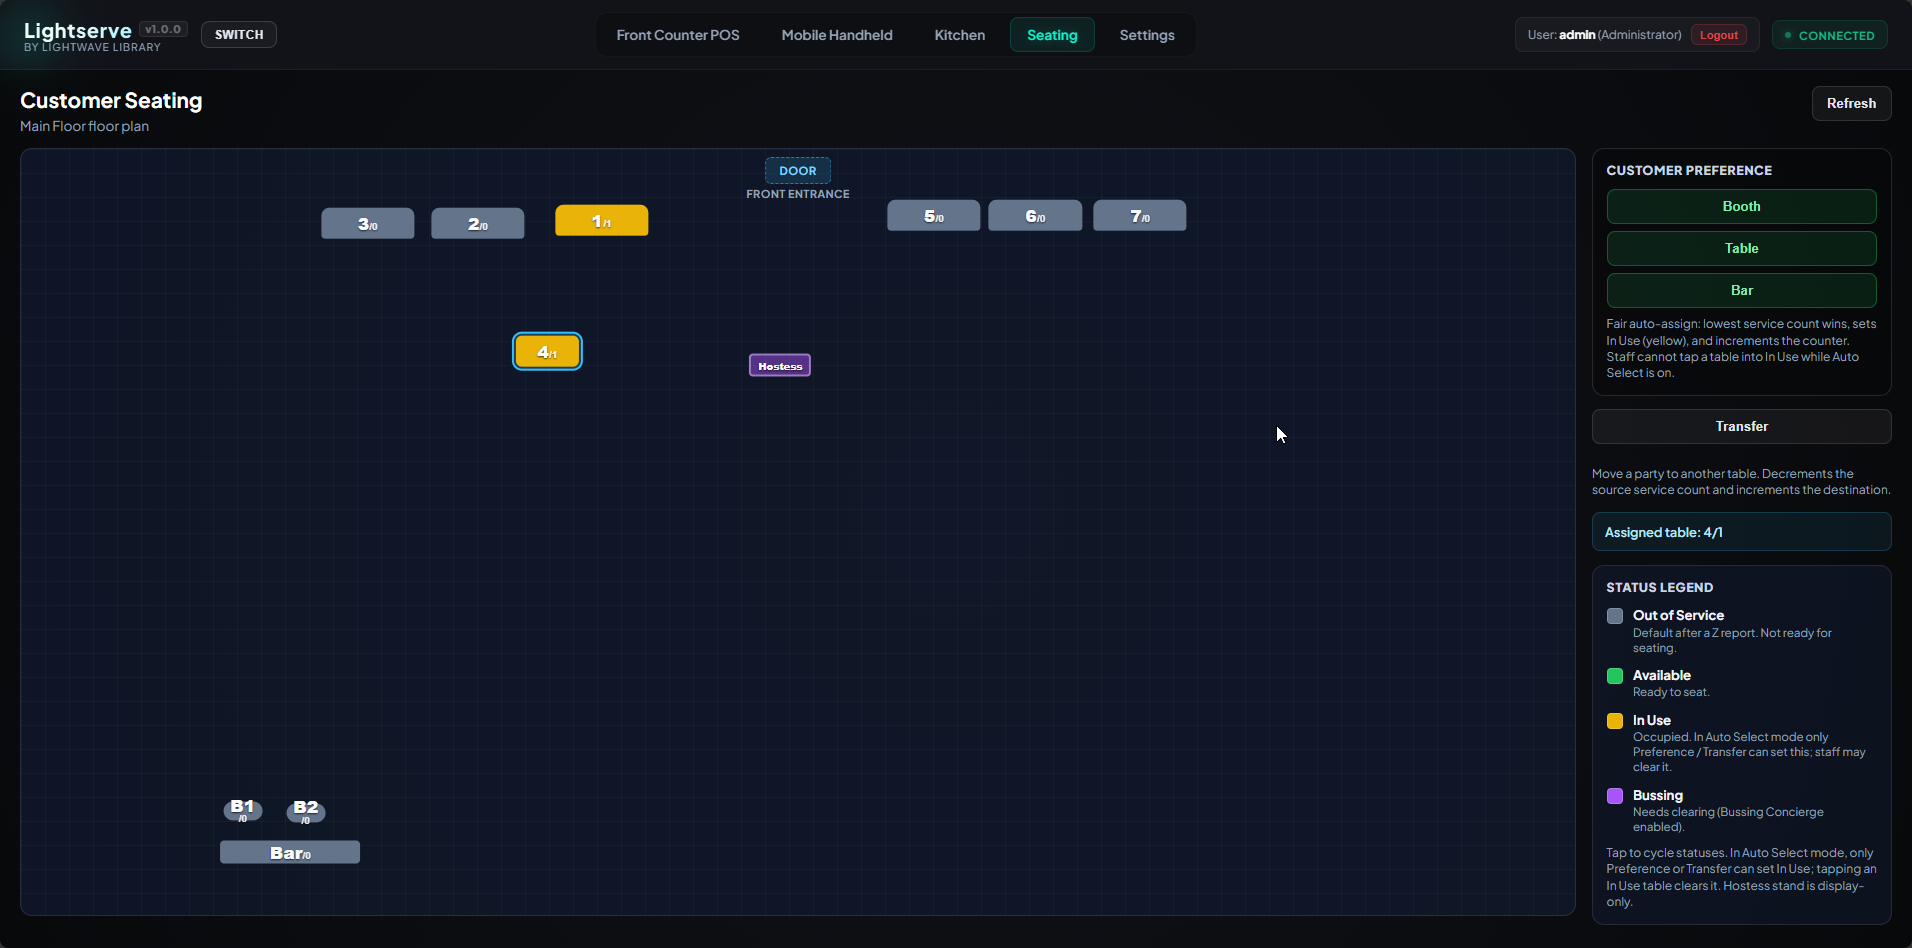Refresh the seating floor plan

point(1851,103)
